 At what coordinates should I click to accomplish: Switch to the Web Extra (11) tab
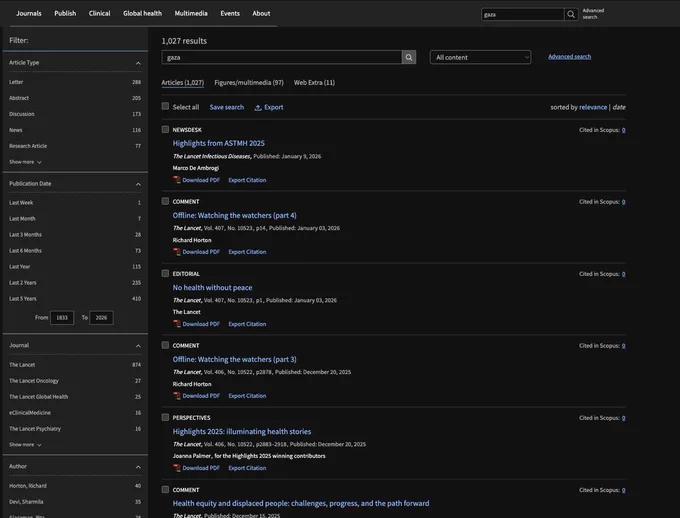click(314, 82)
